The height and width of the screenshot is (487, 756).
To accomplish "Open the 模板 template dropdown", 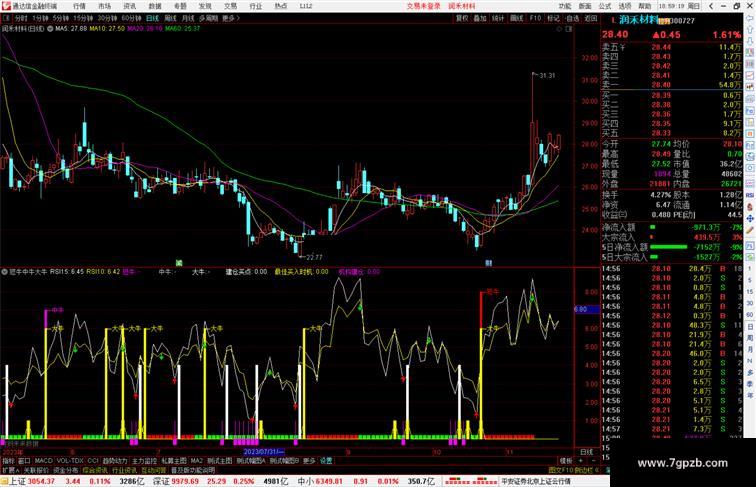I will [x=566, y=461].
